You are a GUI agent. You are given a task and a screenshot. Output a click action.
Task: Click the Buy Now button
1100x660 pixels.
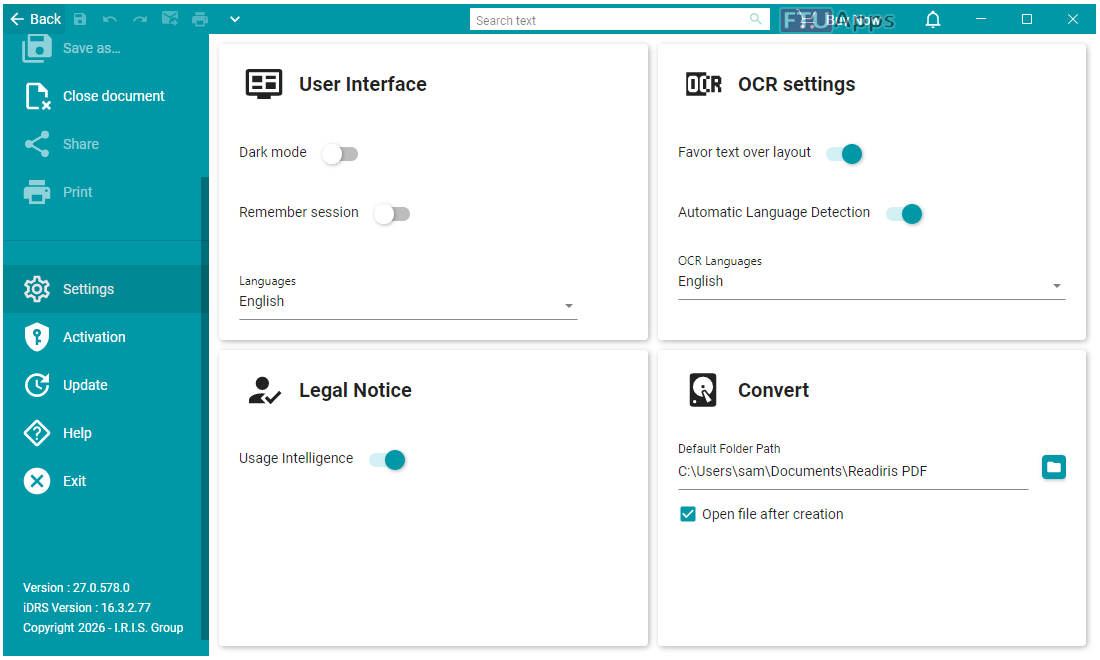click(840, 20)
